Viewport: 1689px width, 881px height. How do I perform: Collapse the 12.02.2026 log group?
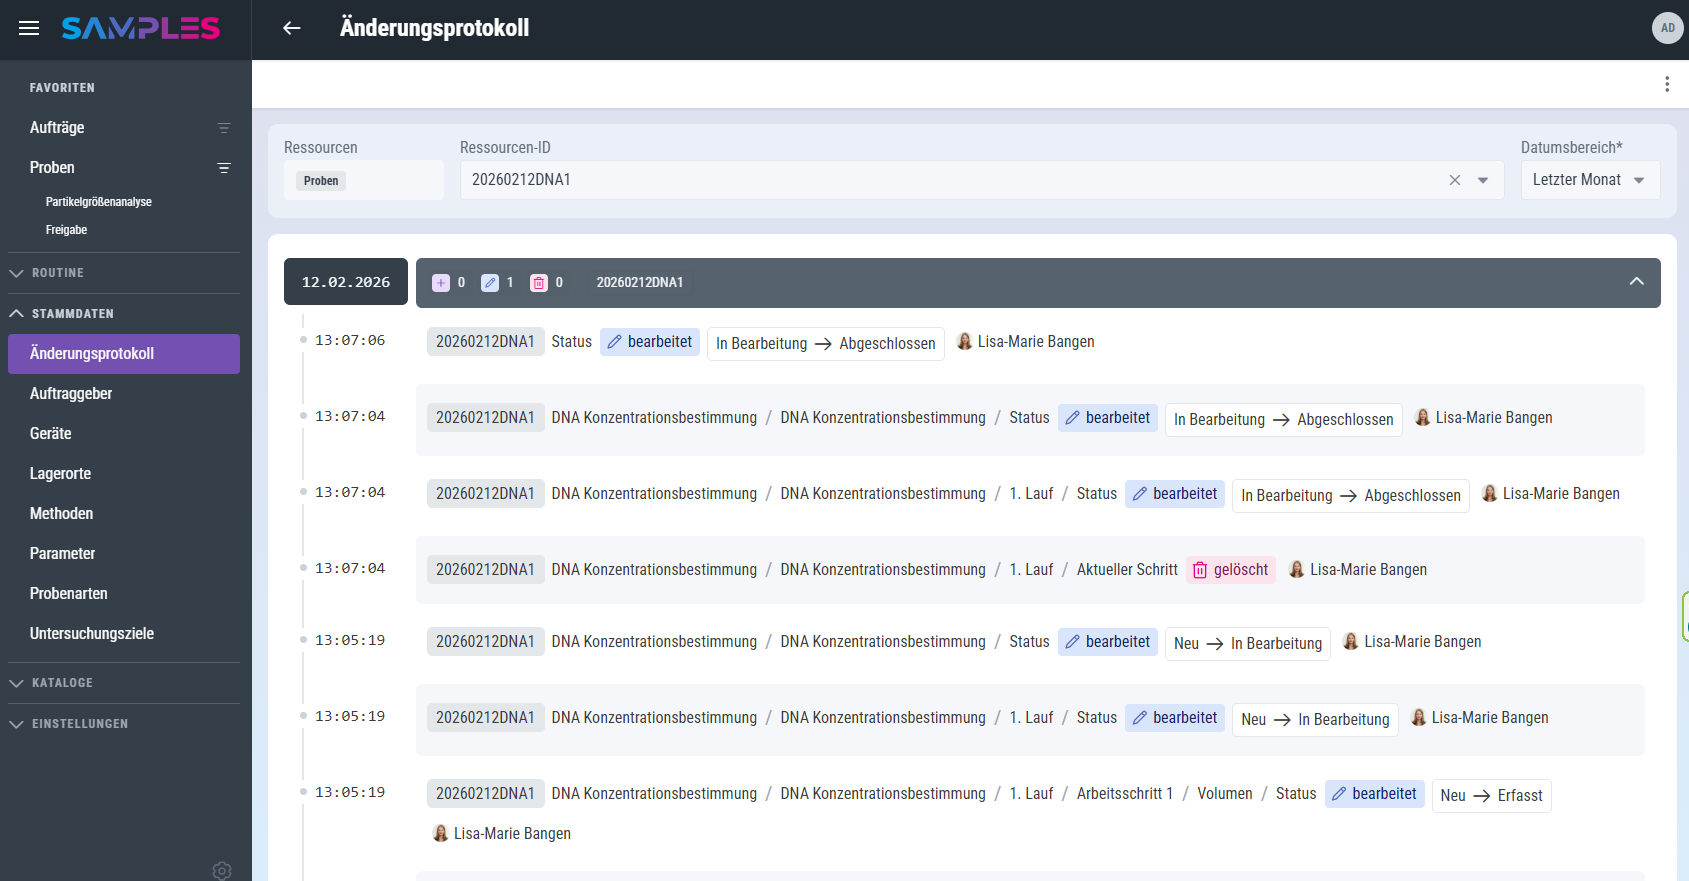pyautogui.click(x=1636, y=282)
